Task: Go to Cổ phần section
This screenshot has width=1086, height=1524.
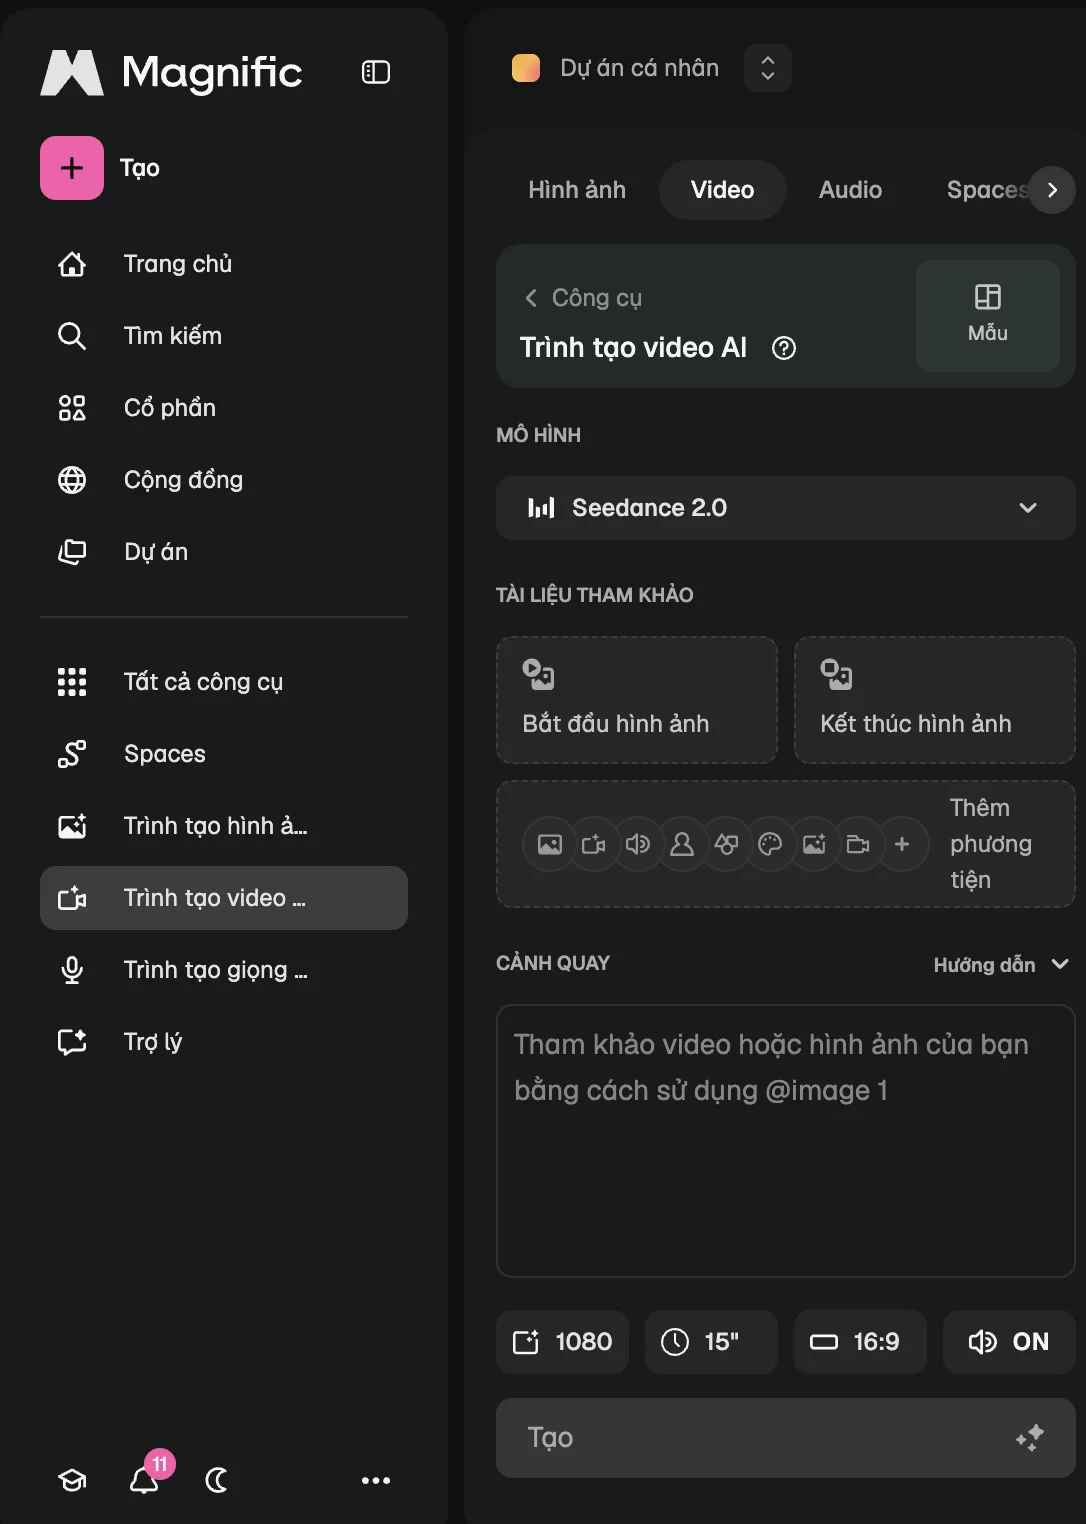Action: click(x=224, y=408)
